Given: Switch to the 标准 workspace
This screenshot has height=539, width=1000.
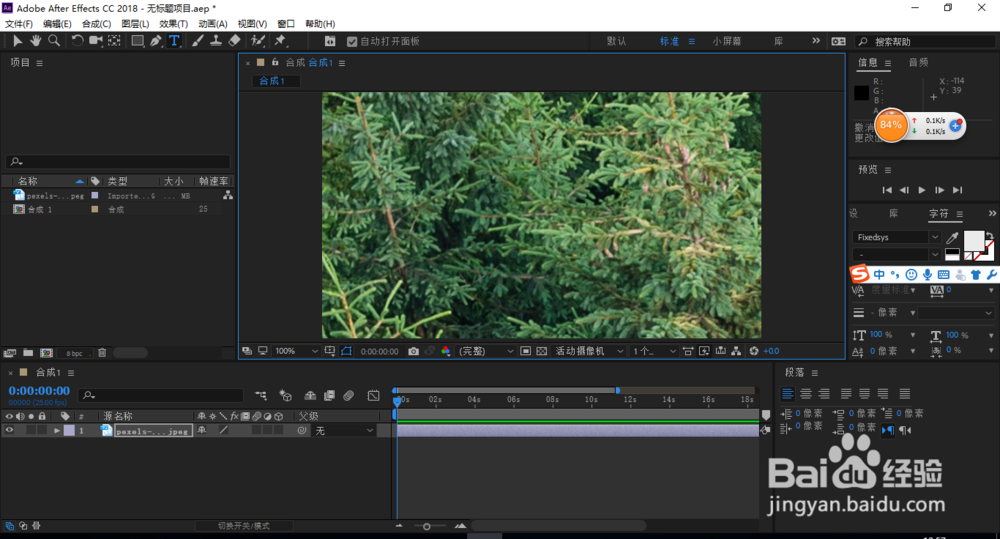Looking at the screenshot, I should point(669,41).
